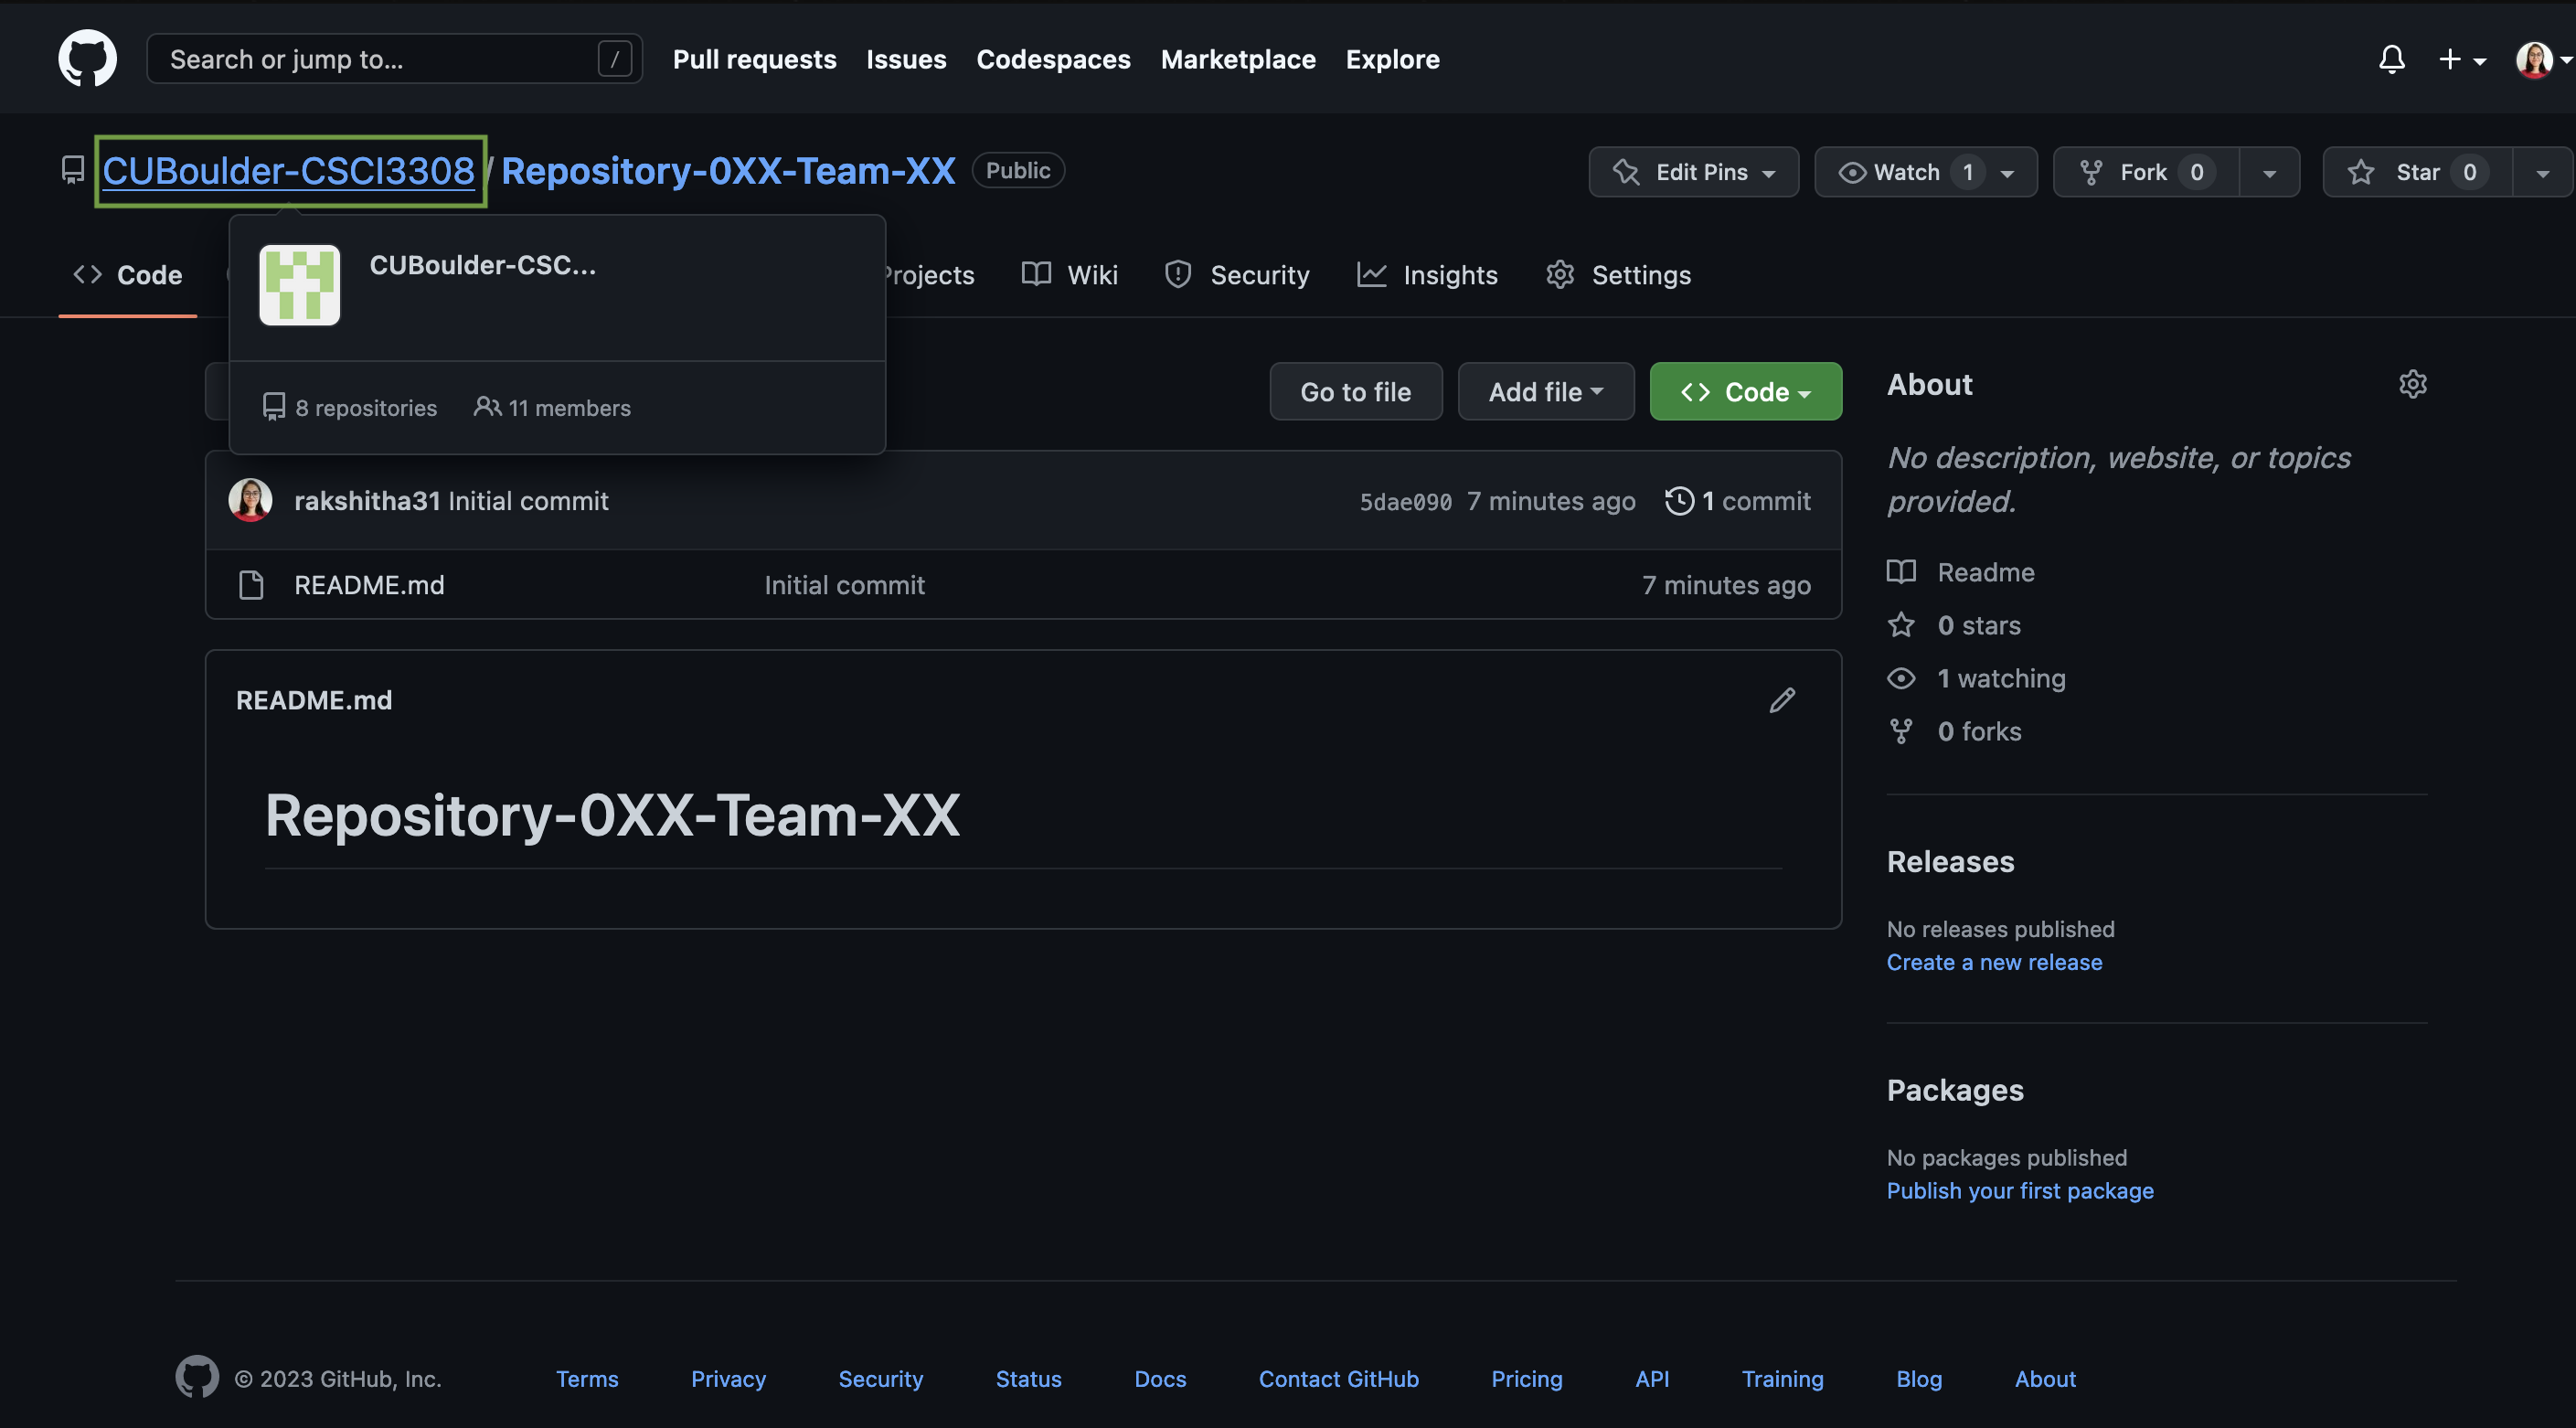Select Go to file button
This screenshot has width=2576, height=1428.
coord(1355,391)
